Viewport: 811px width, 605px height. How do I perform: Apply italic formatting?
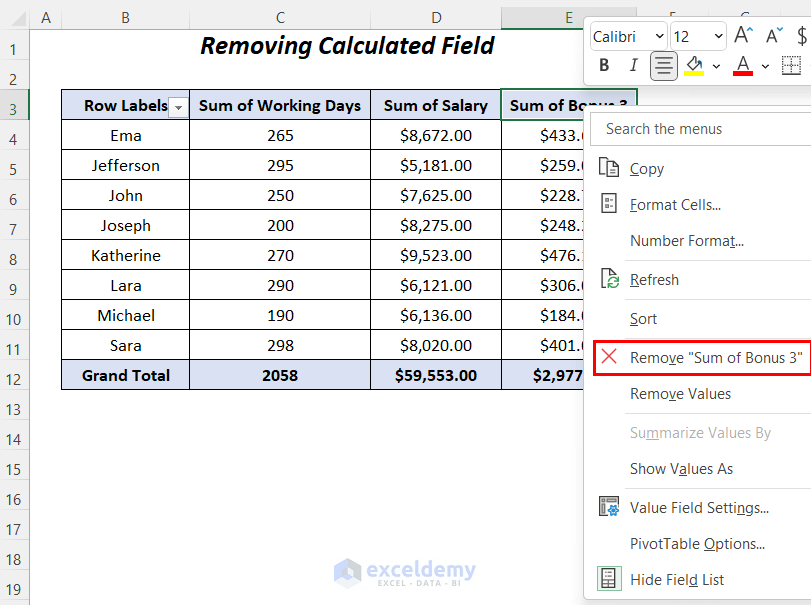tap(633, 63)
